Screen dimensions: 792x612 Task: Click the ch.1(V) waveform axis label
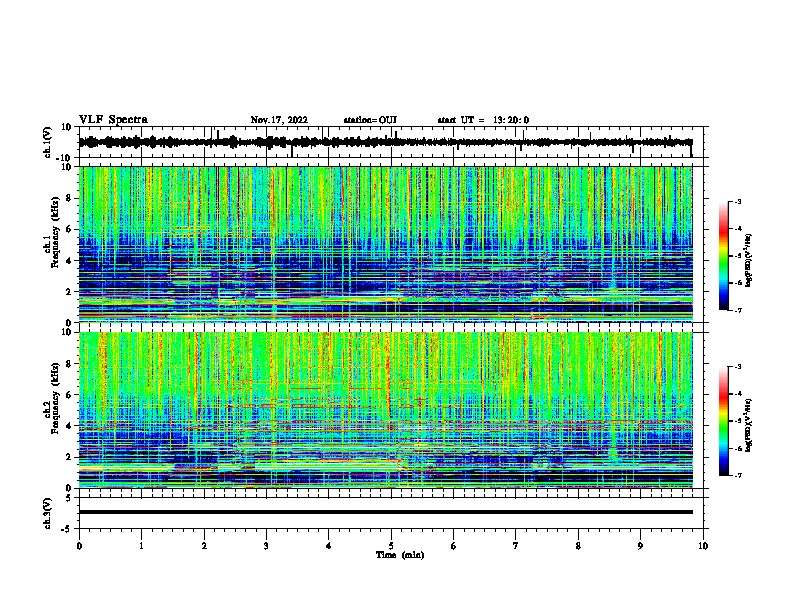48,142
